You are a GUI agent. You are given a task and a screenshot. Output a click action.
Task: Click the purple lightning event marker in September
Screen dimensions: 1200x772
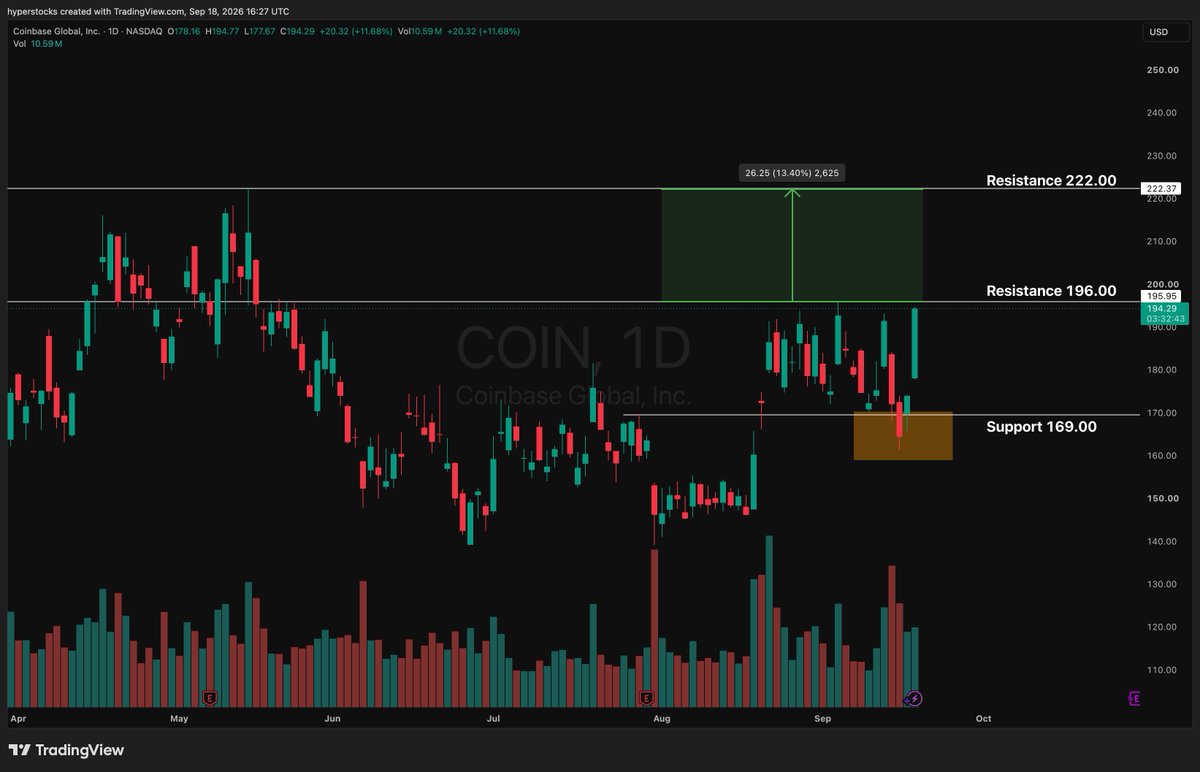click(x=913, y=698)
